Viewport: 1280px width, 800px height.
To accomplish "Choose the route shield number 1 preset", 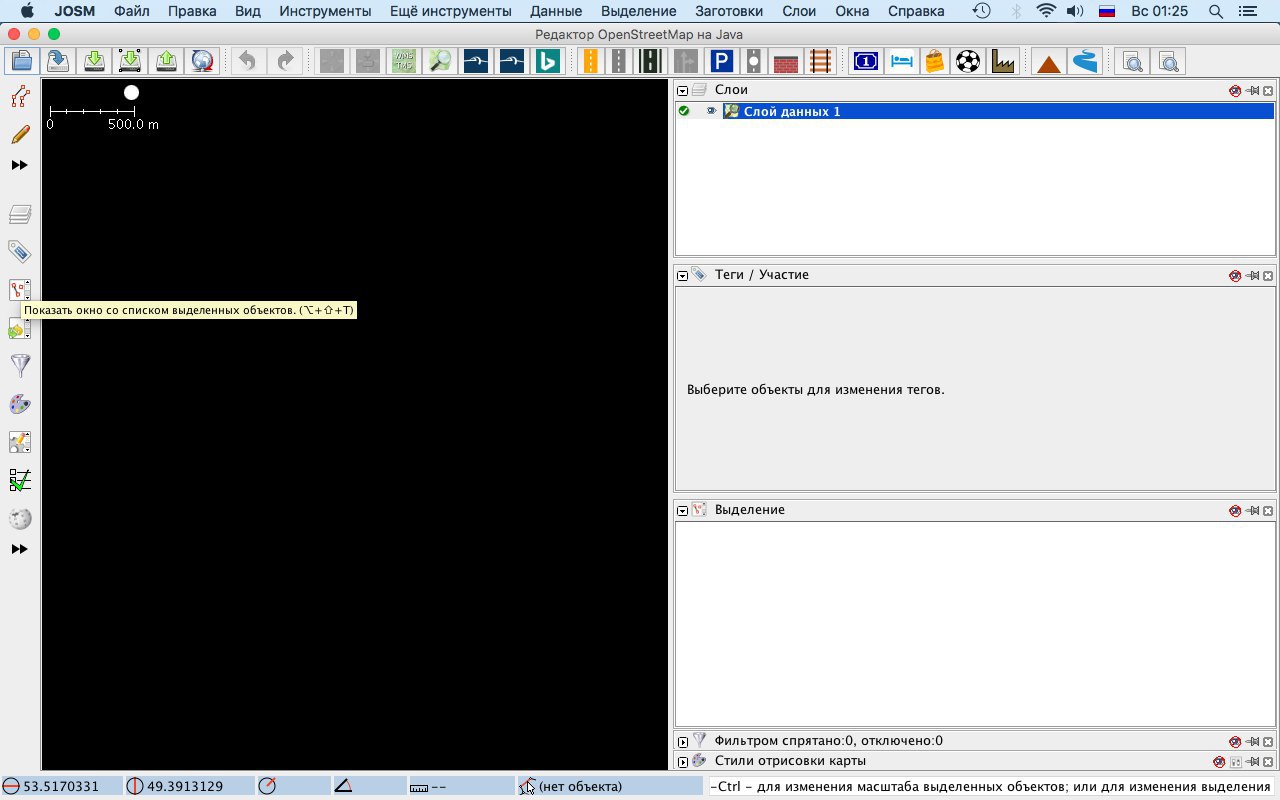I will (x=865, y=61).
